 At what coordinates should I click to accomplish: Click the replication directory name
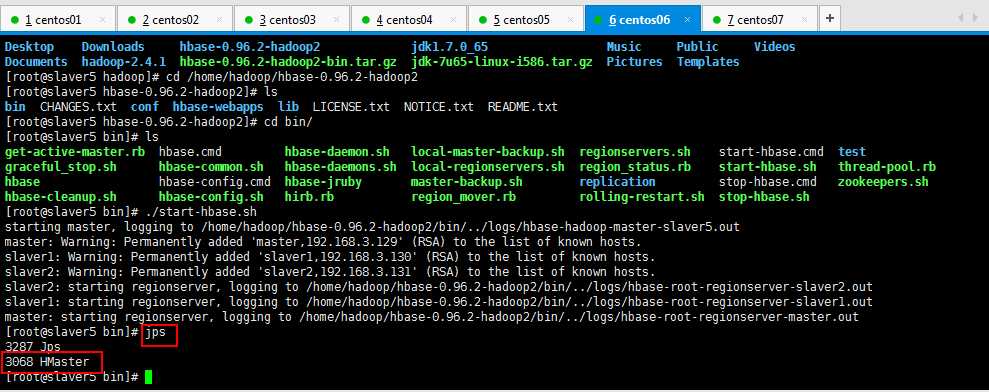click(x=617, y=182)
